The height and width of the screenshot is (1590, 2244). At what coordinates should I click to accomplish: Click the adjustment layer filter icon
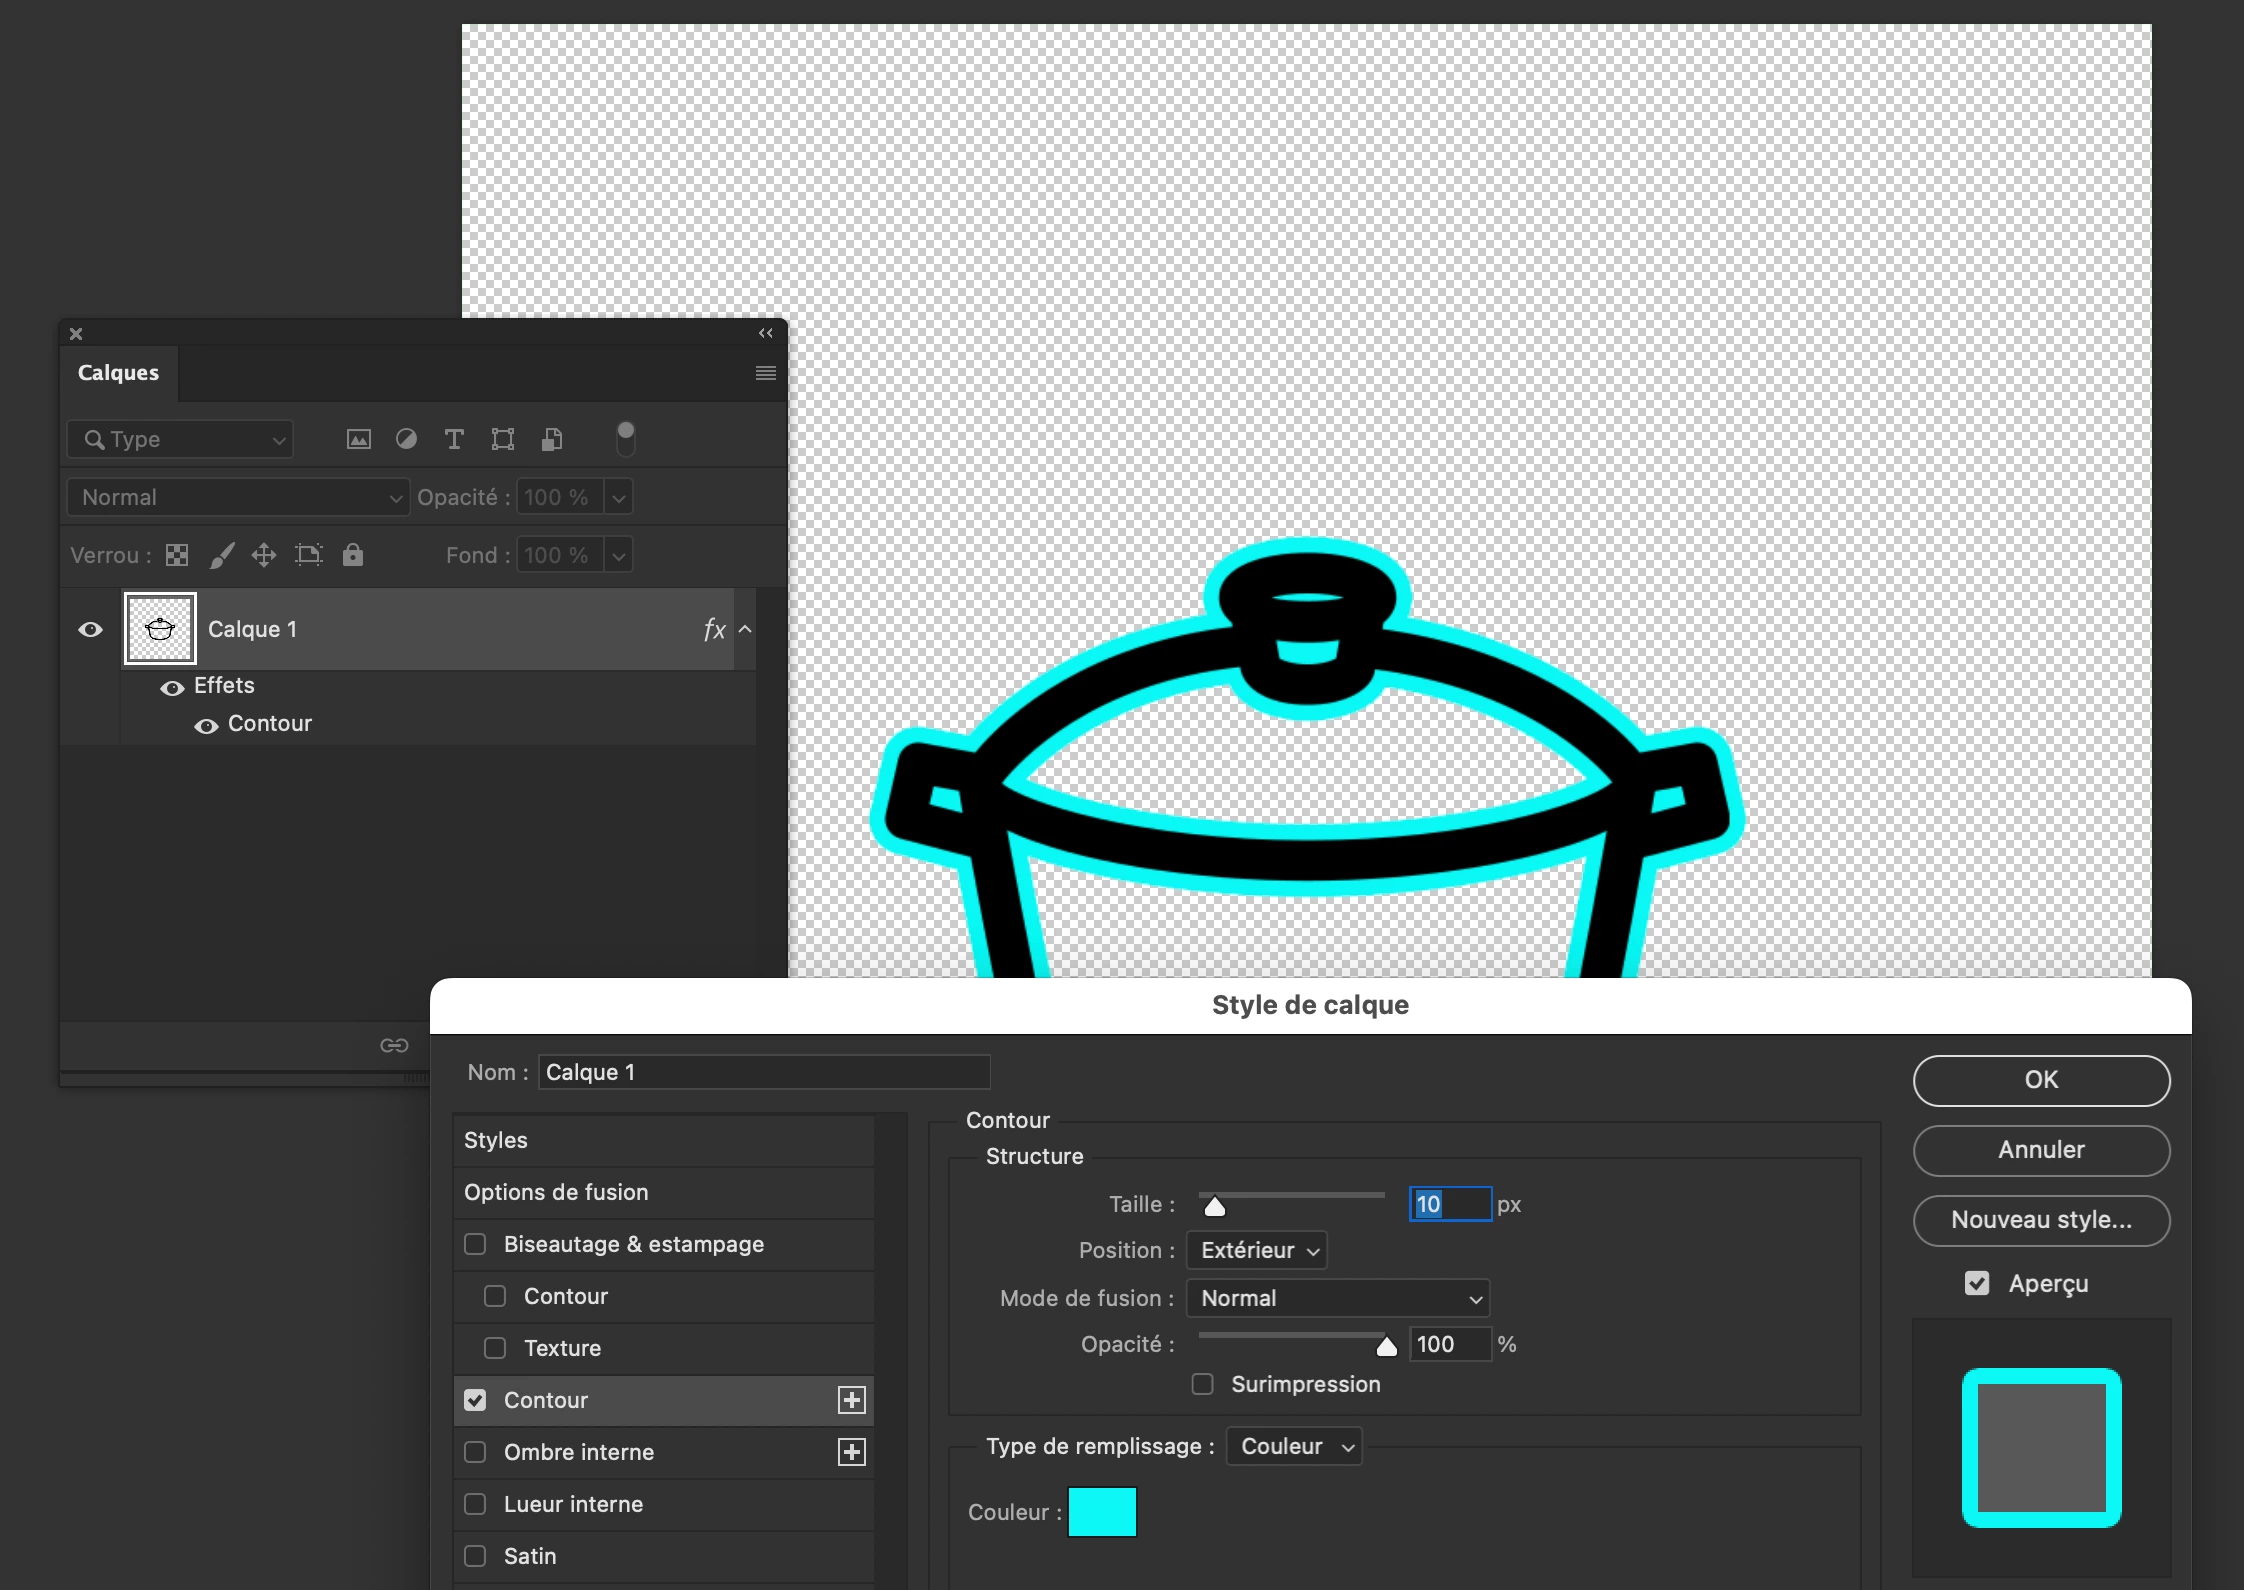(x=406, y=439)
